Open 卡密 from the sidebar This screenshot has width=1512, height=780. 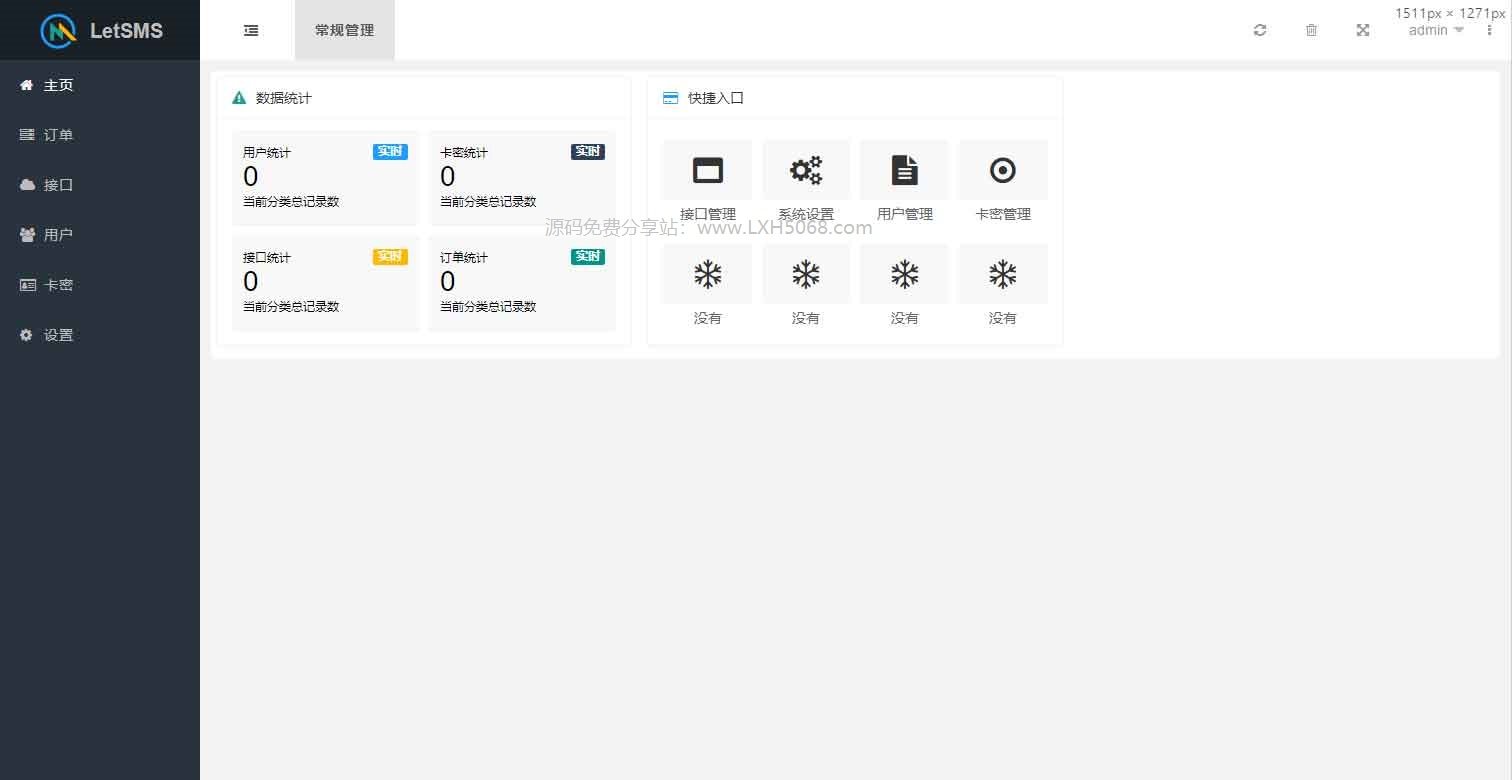tap(58, 285)
